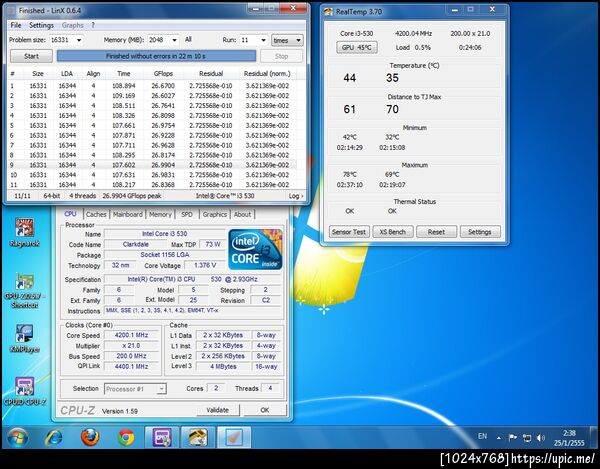Switch to the Memory tab in CPU-Z
Viewport: 600px width, 469px height.
tap(160, 215)
